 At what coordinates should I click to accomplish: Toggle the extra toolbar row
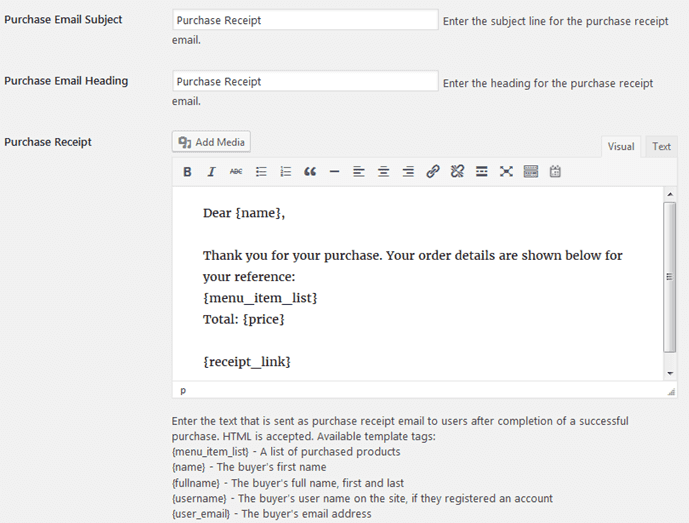pos(530,172)
